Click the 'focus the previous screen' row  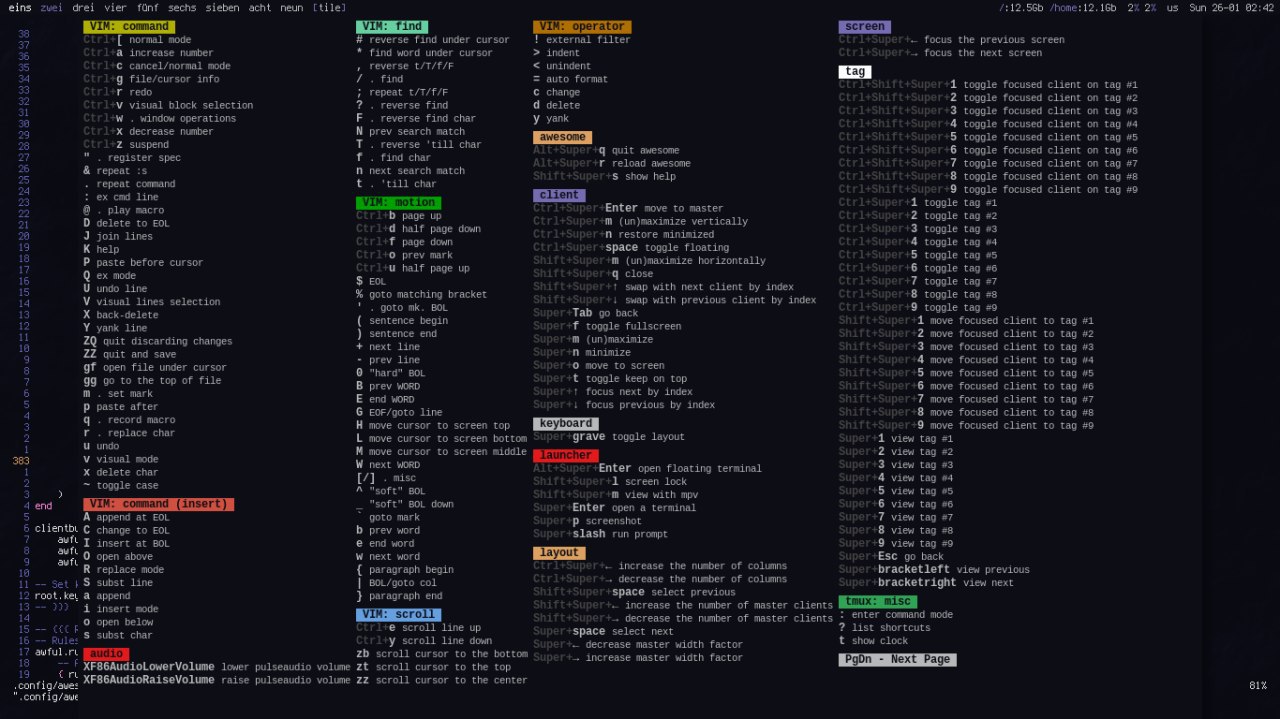click(951, 40)
